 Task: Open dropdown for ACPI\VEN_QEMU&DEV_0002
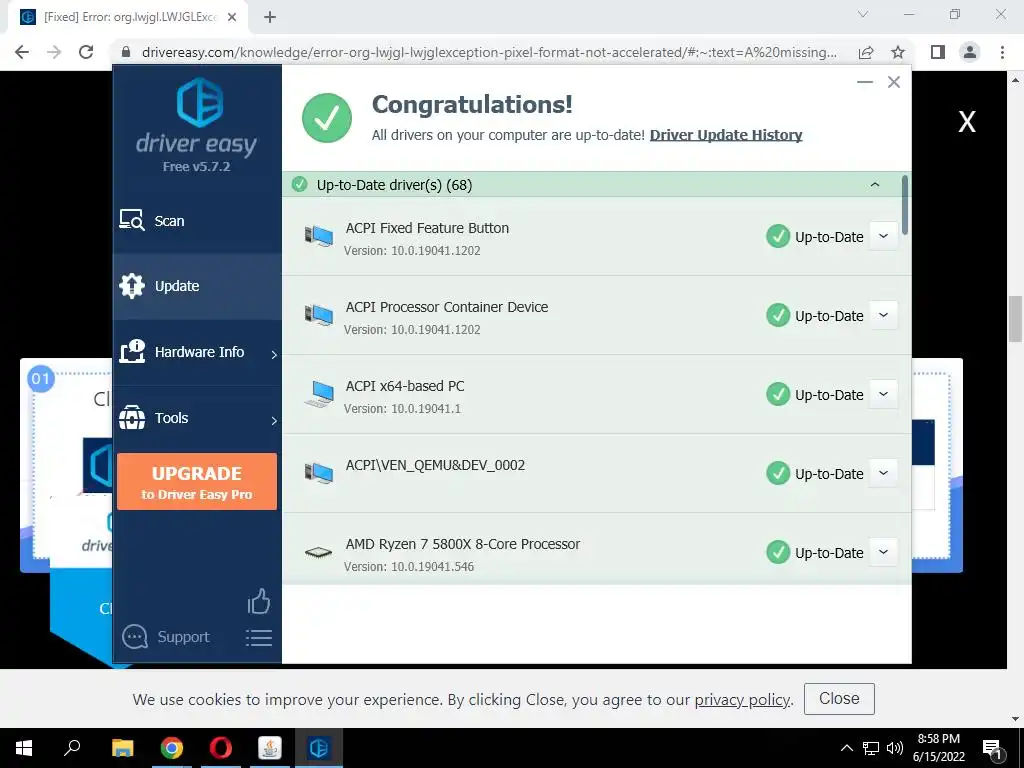click(884, 473)
